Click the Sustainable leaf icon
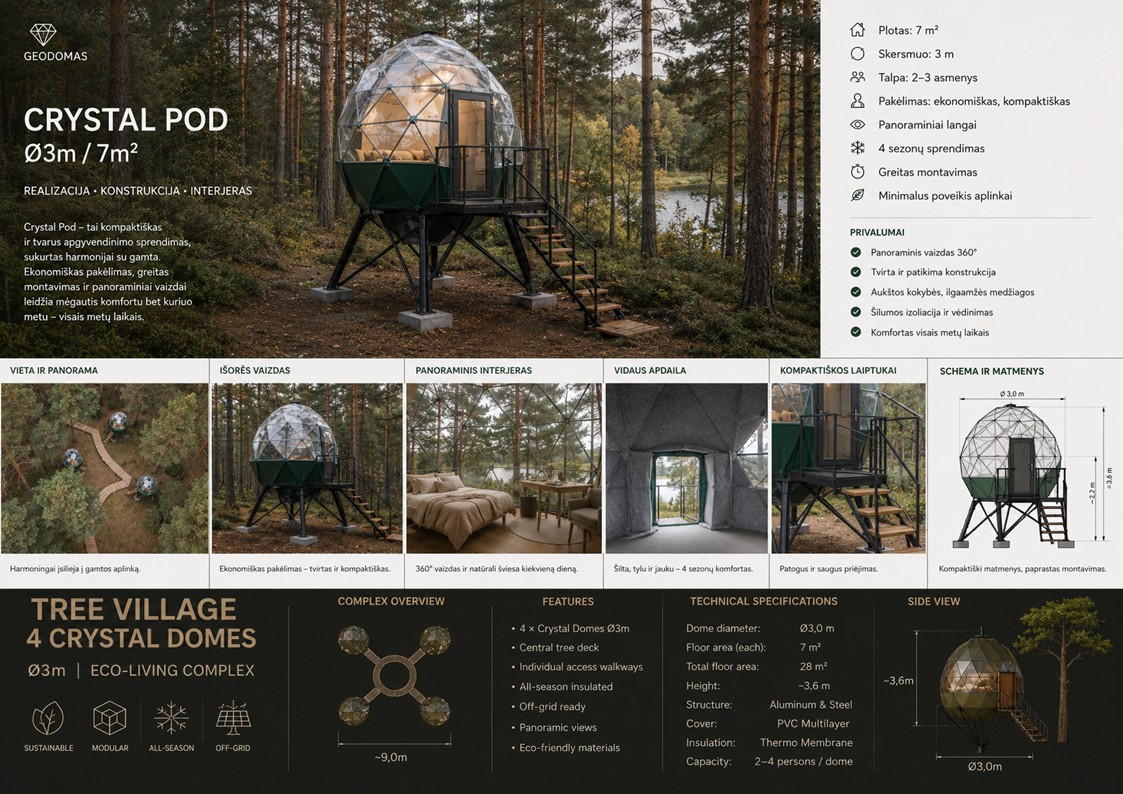This screenshot has height=794, width=1123. pos(48,718)
